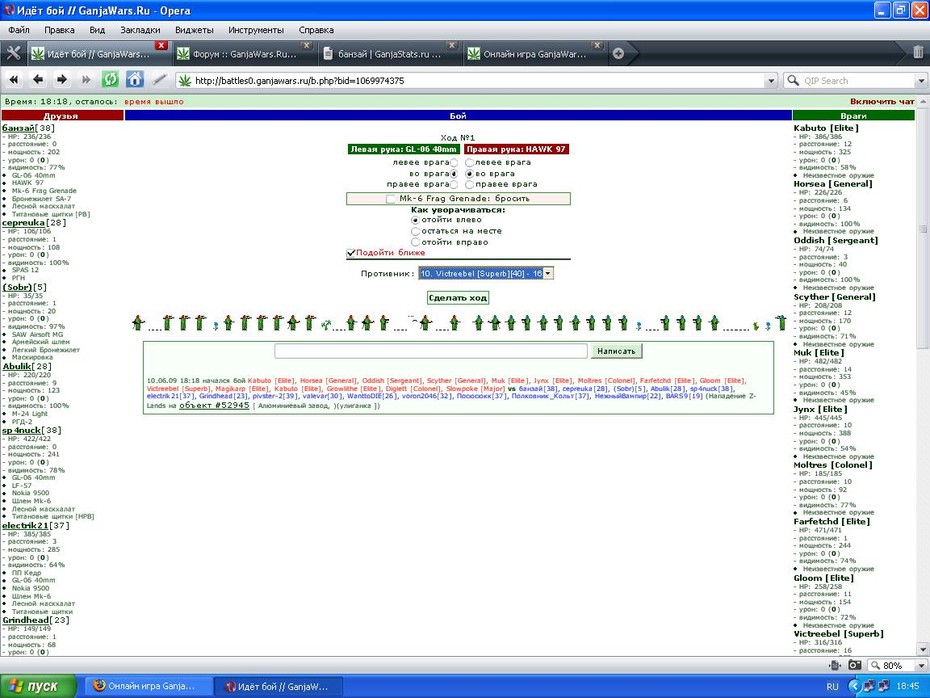Switch to 'банзай | GanjaStats.ru' tab
This screenshot has height=698, width=930.
click(x=389, y=54)
